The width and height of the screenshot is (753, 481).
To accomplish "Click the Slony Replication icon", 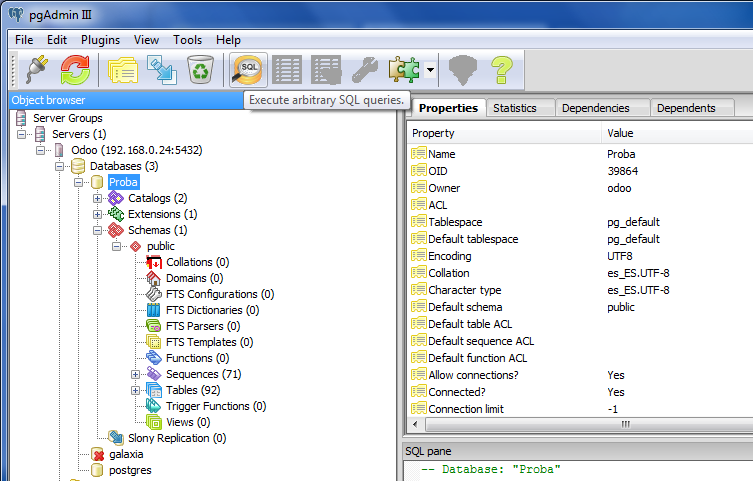I will 116,438.
